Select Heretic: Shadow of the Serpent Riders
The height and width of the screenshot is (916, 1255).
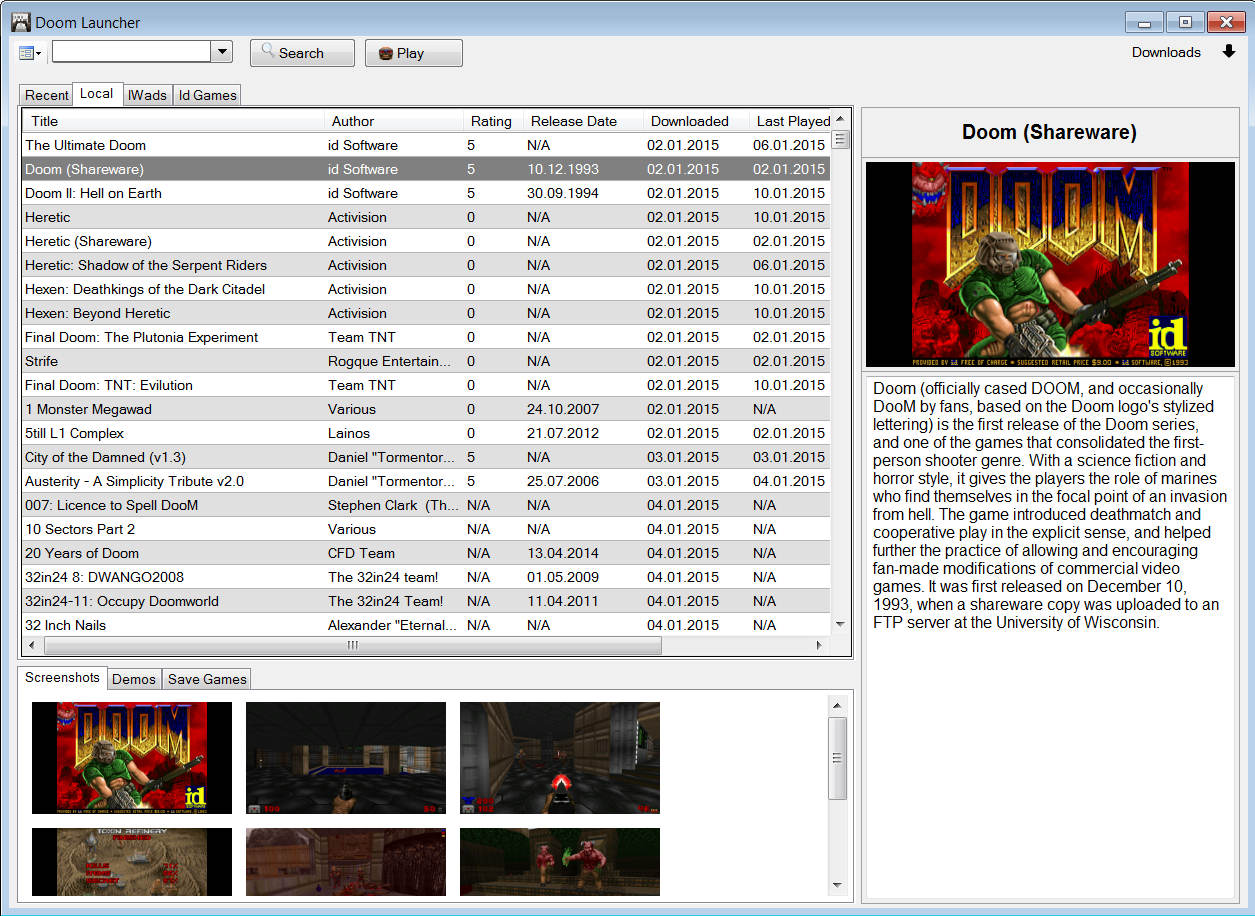click(427, 265)
